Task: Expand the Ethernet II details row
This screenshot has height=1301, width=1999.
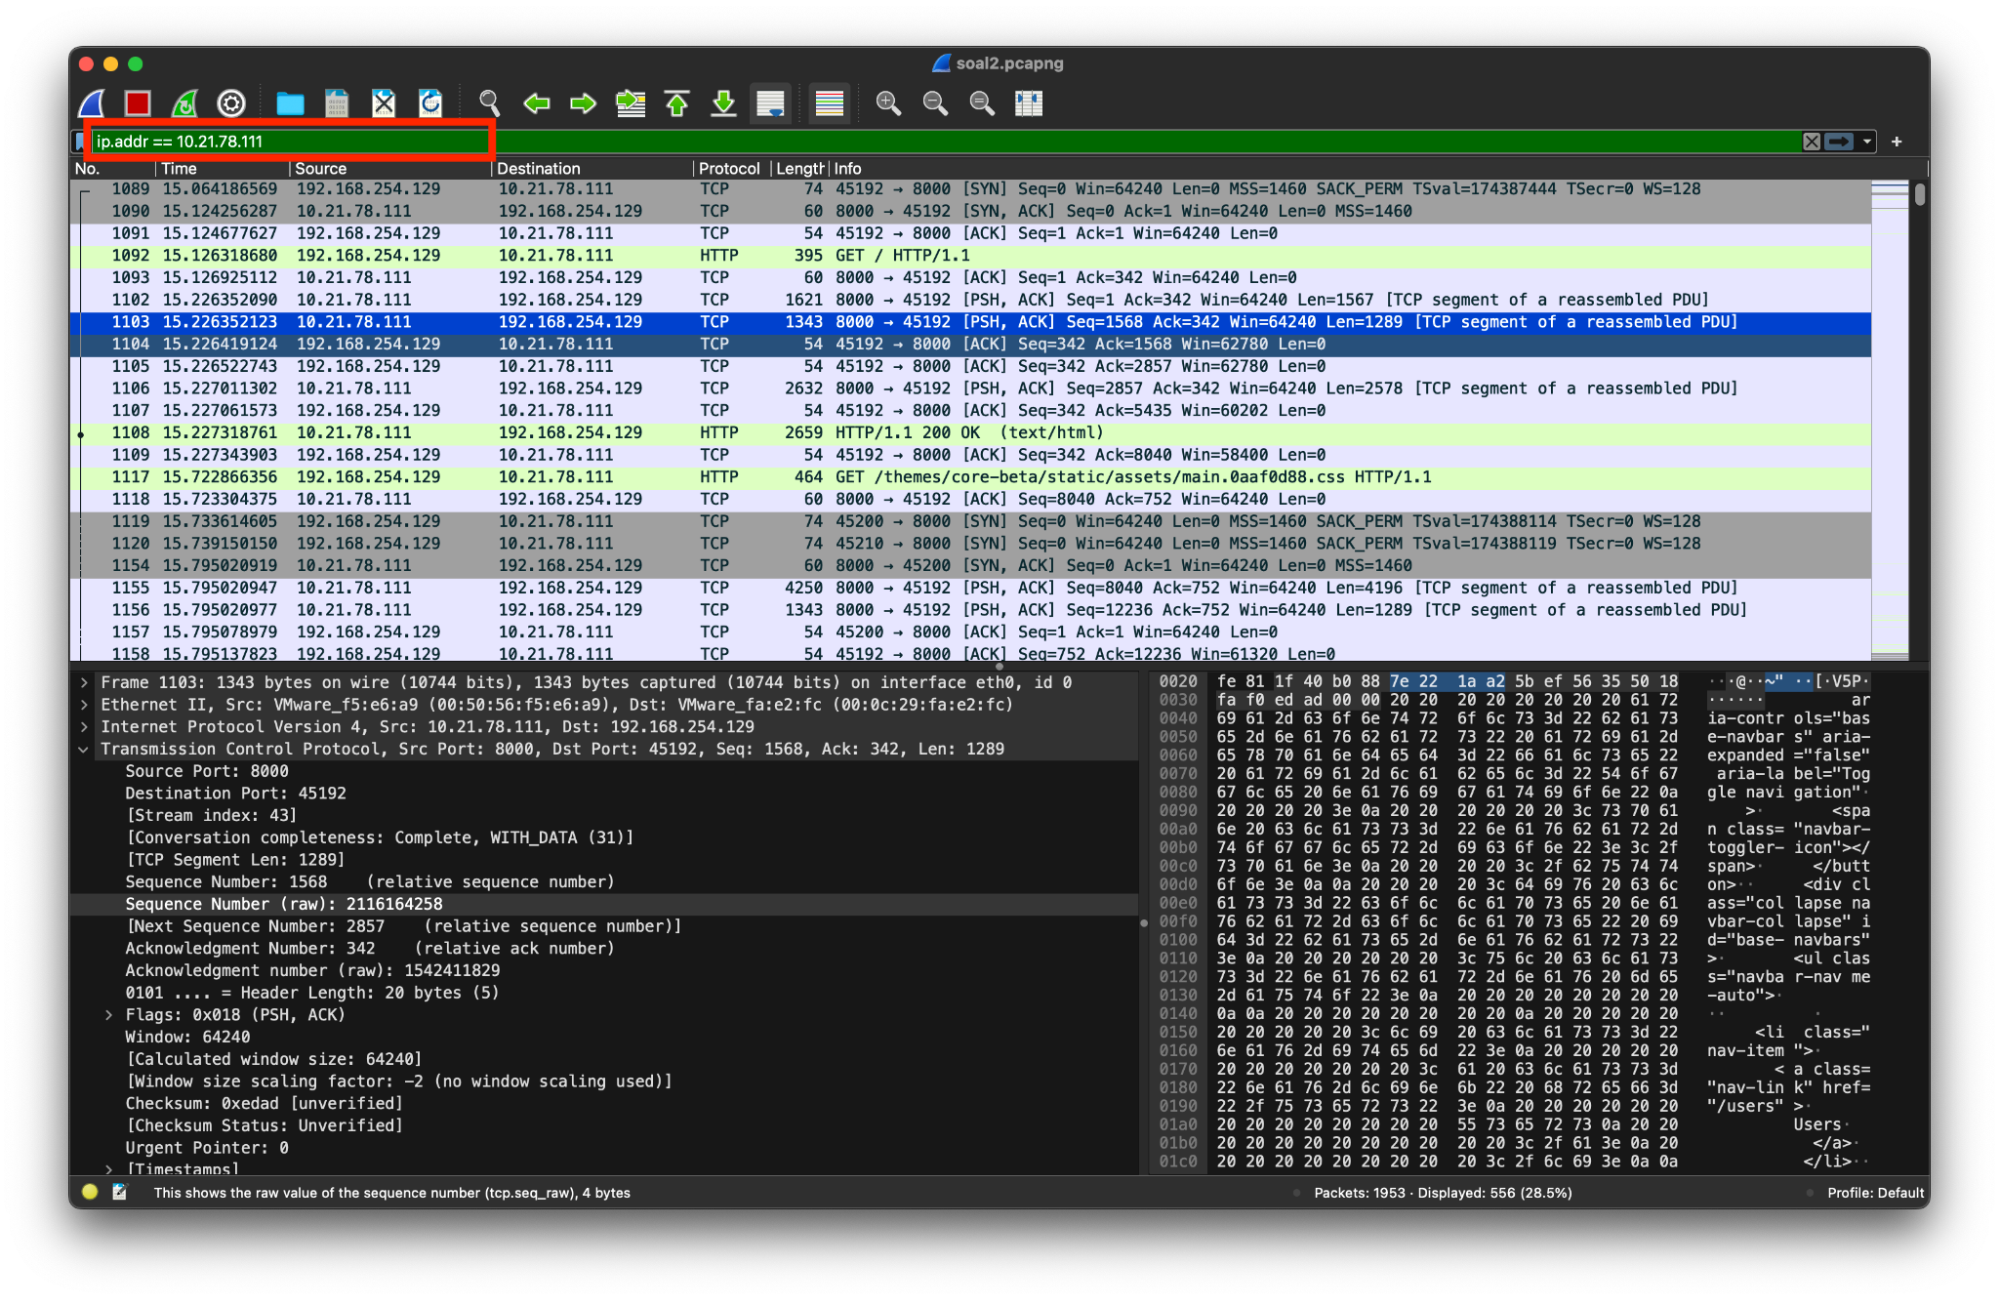Action: [x=84, y=705]
